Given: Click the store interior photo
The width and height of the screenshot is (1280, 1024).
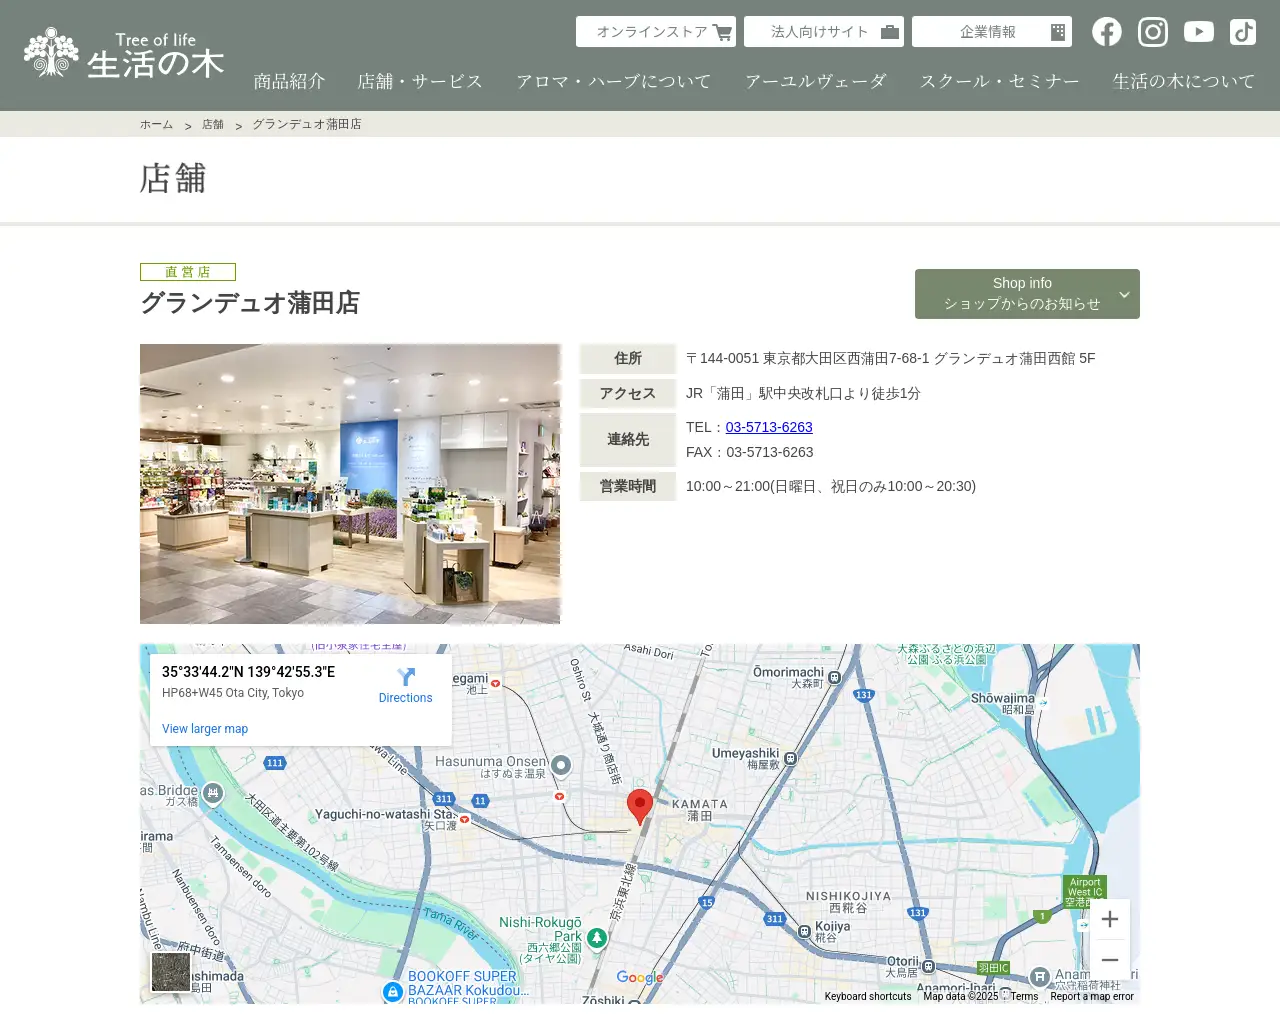Looking at the screenshot, I should pyautogui.click(x=350, y=483).
